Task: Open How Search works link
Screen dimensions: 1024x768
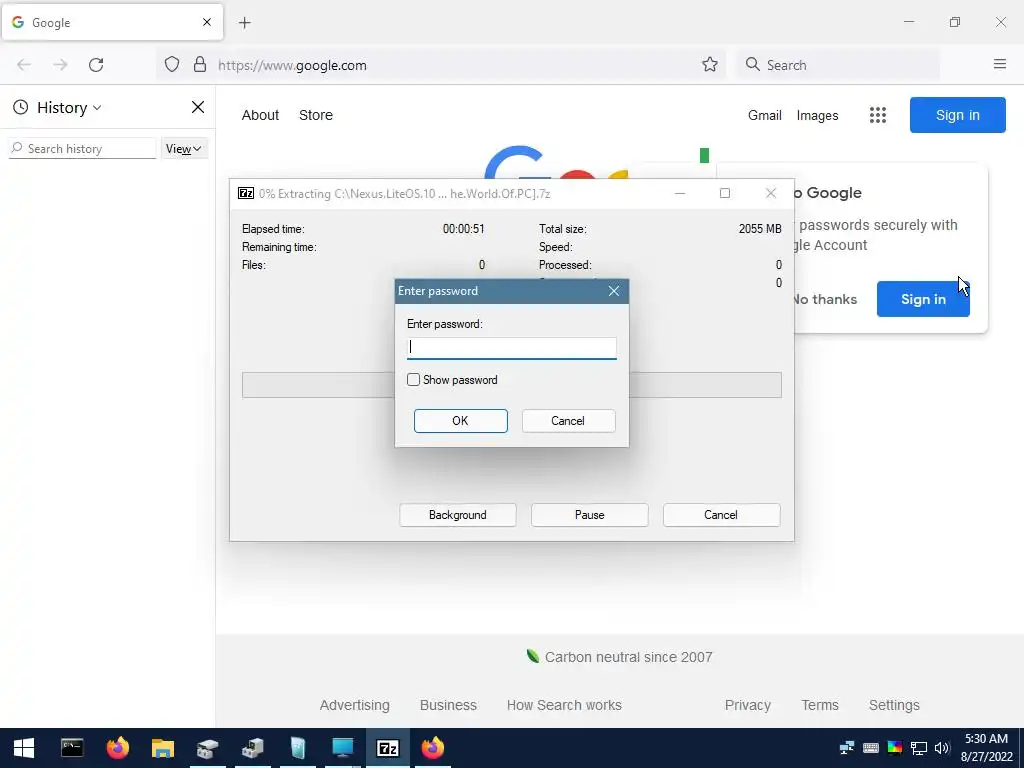Action: click(564, 705)
